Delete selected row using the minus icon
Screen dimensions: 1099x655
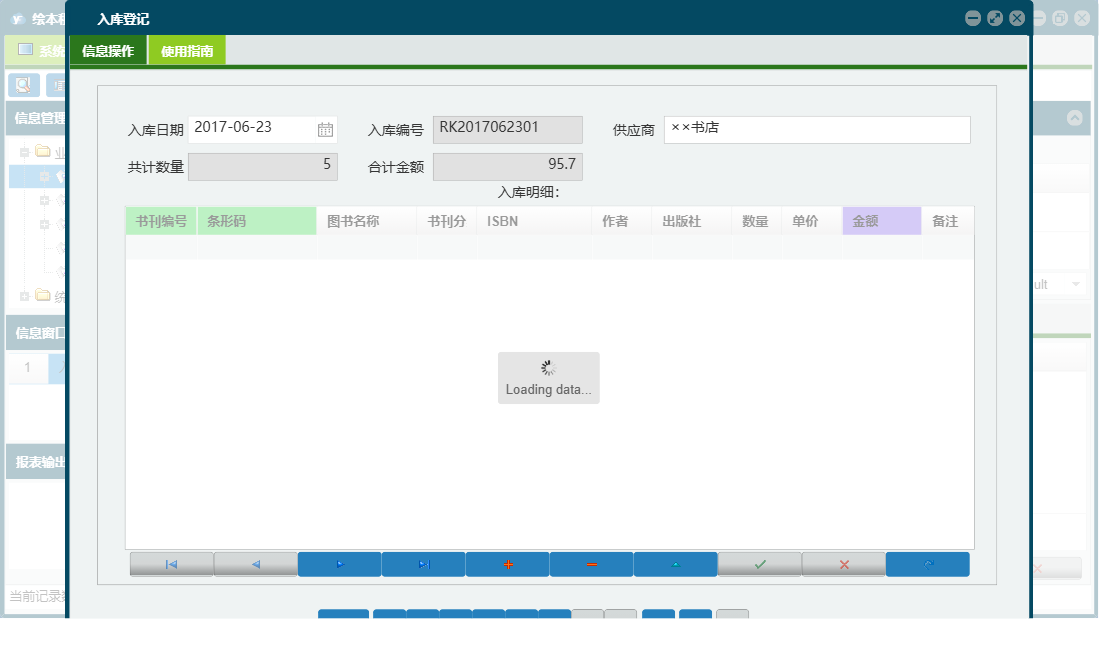click(591, 564)
